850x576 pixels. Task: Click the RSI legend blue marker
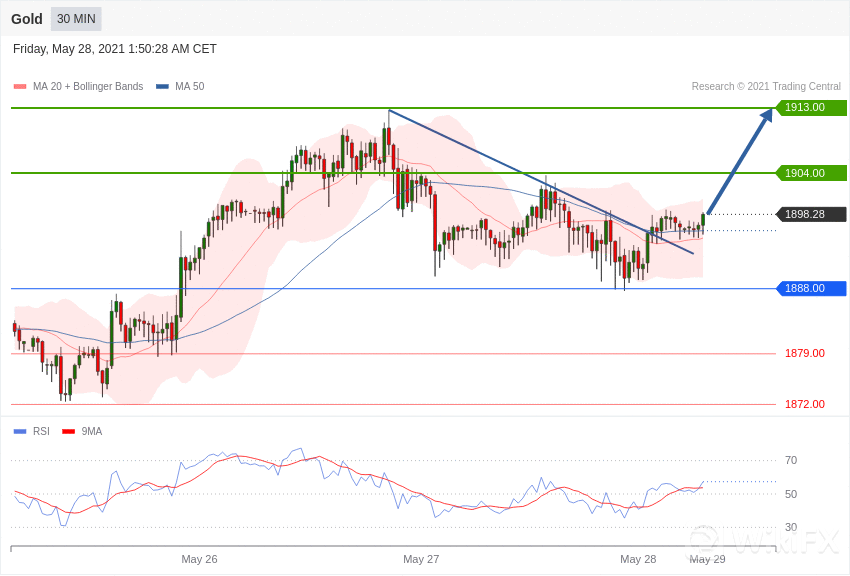tap(20, 432)
